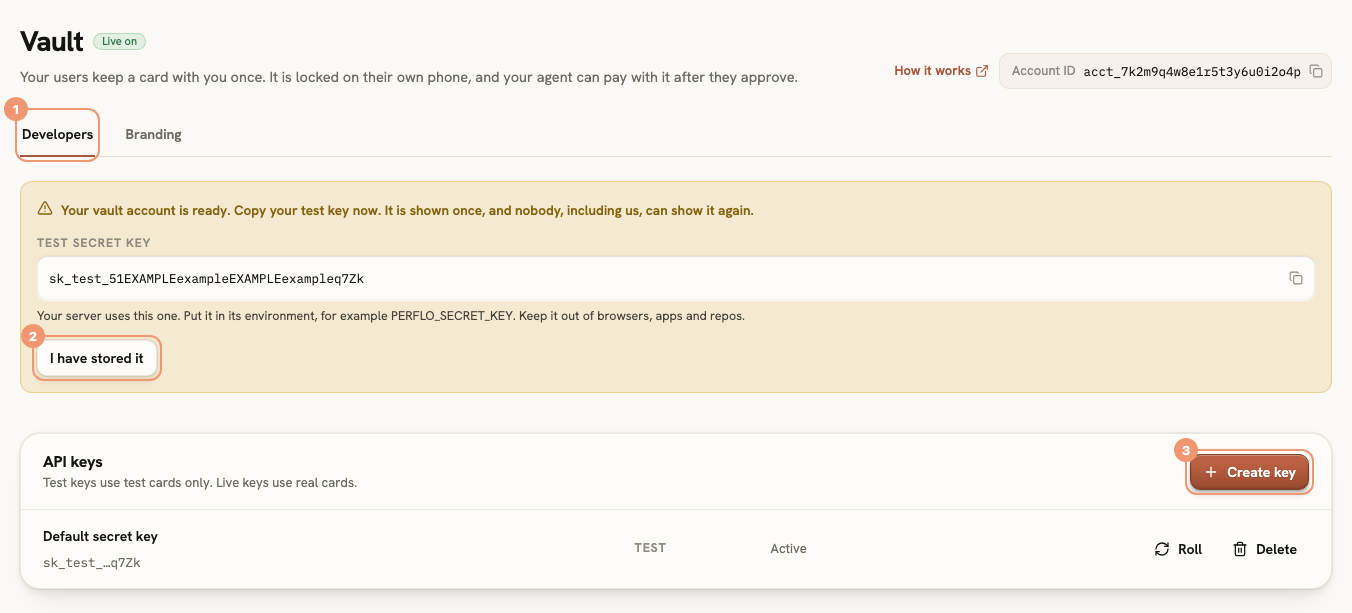1352x613 pixels.
Task: Click the Live on status badge
Action: click(x=120, y=41)
